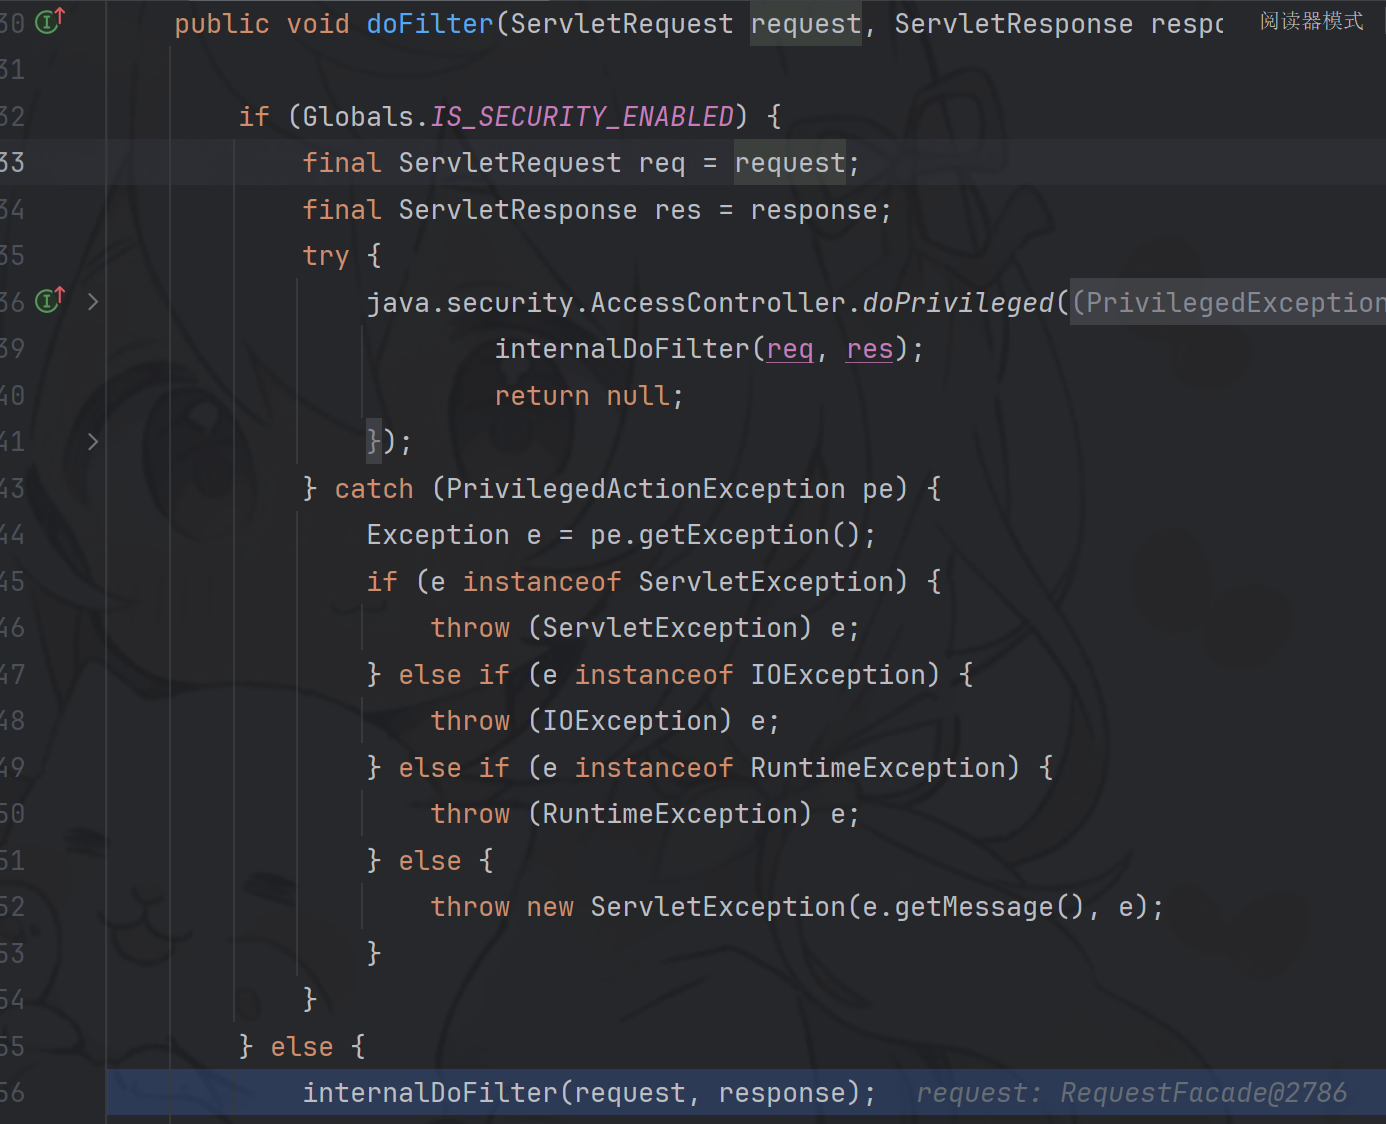
Task: Click the inline debug hint request: RequestFacade@2786
Action: coord(1131,1093)
